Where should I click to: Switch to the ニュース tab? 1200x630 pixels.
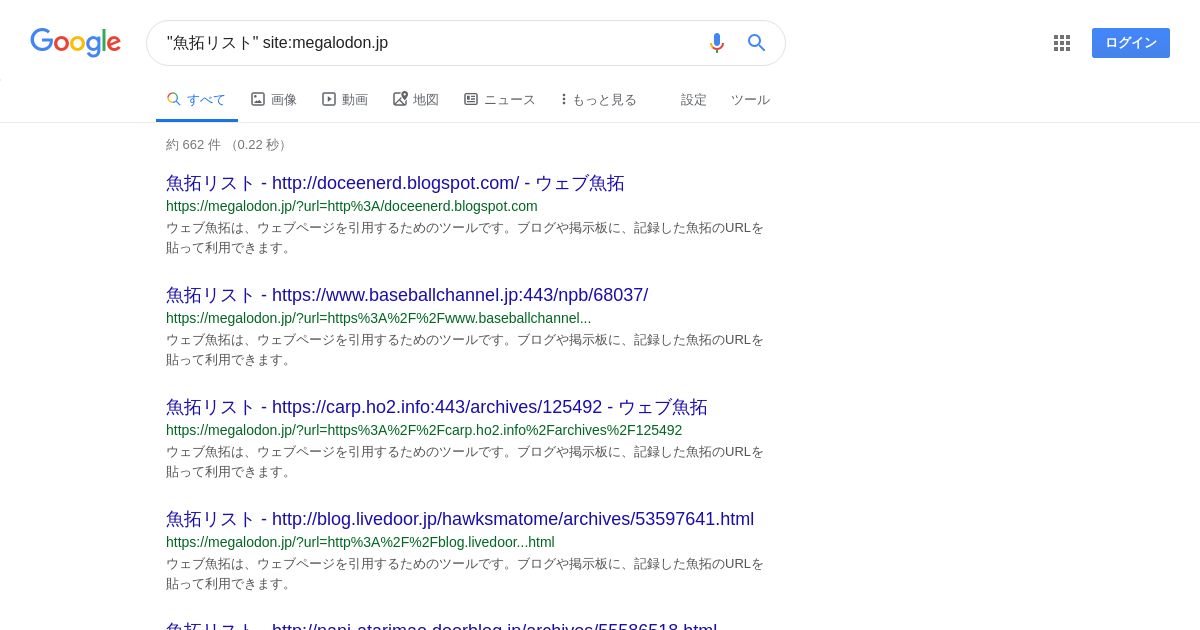[500, 100]
